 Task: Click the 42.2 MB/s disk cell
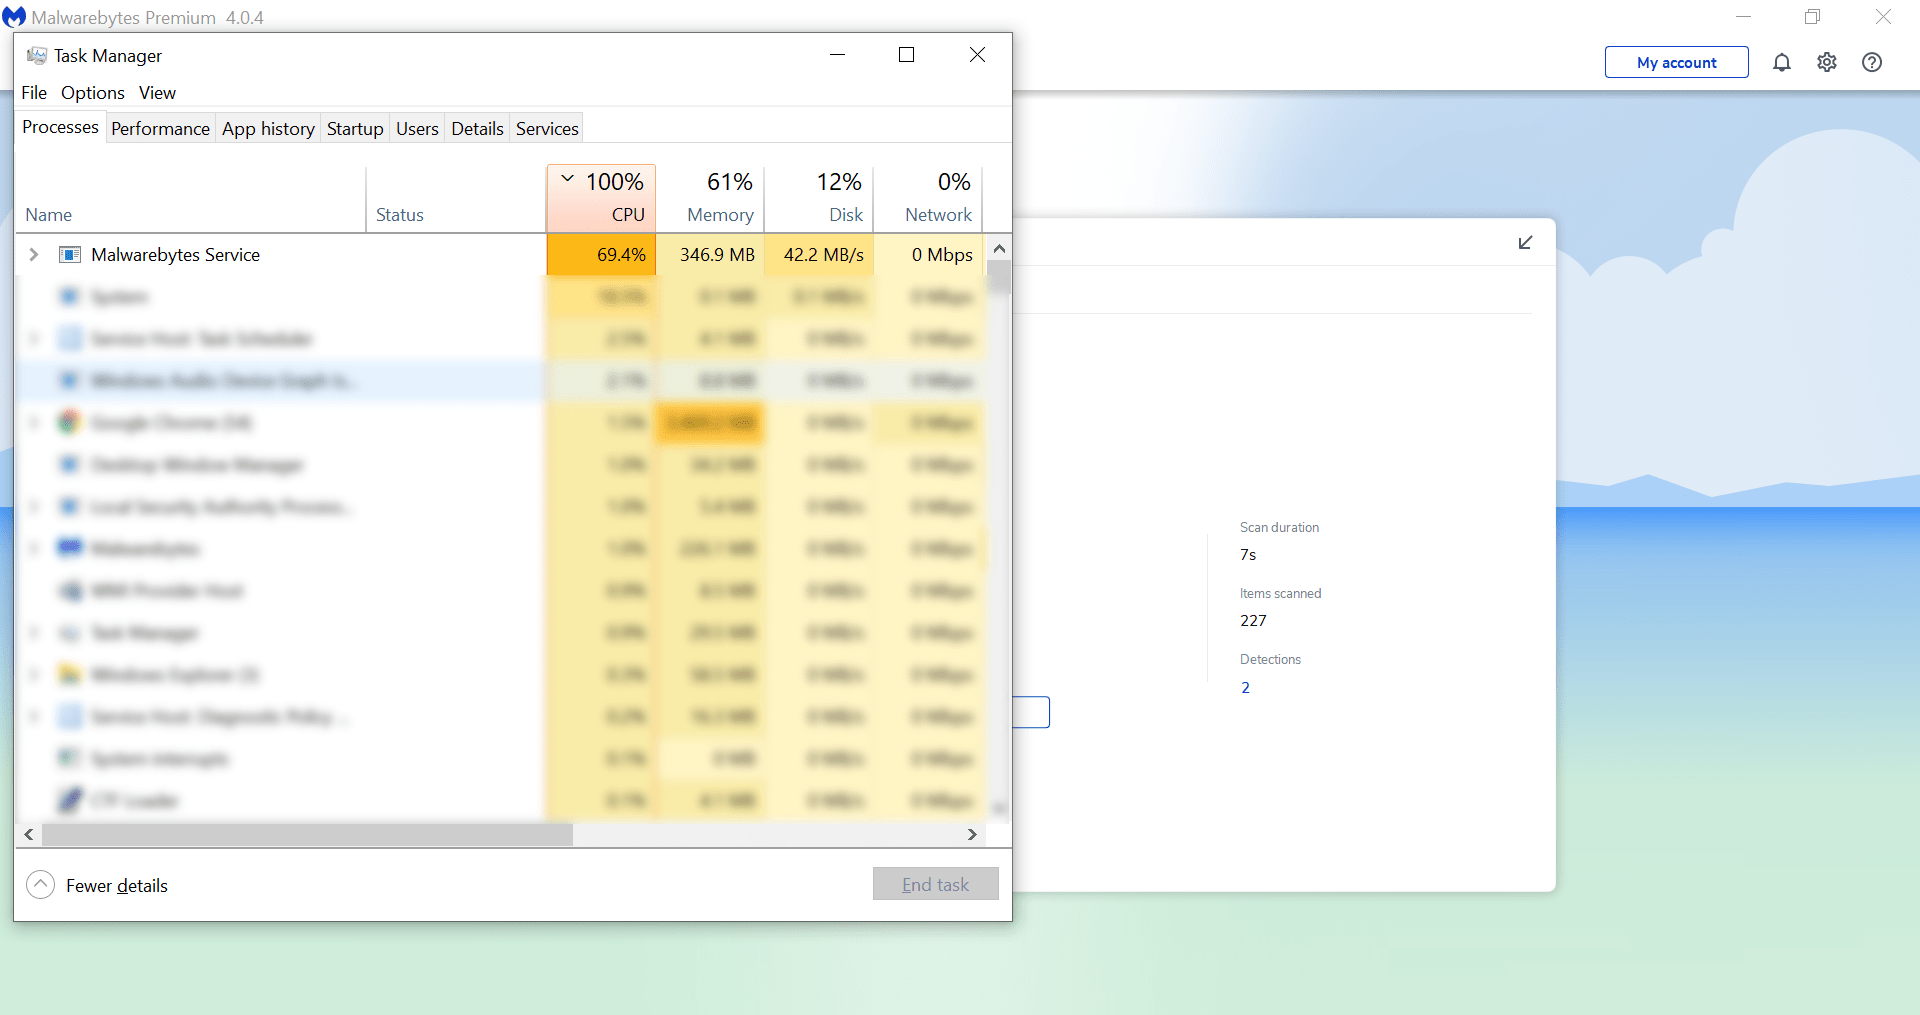[820, 254]
